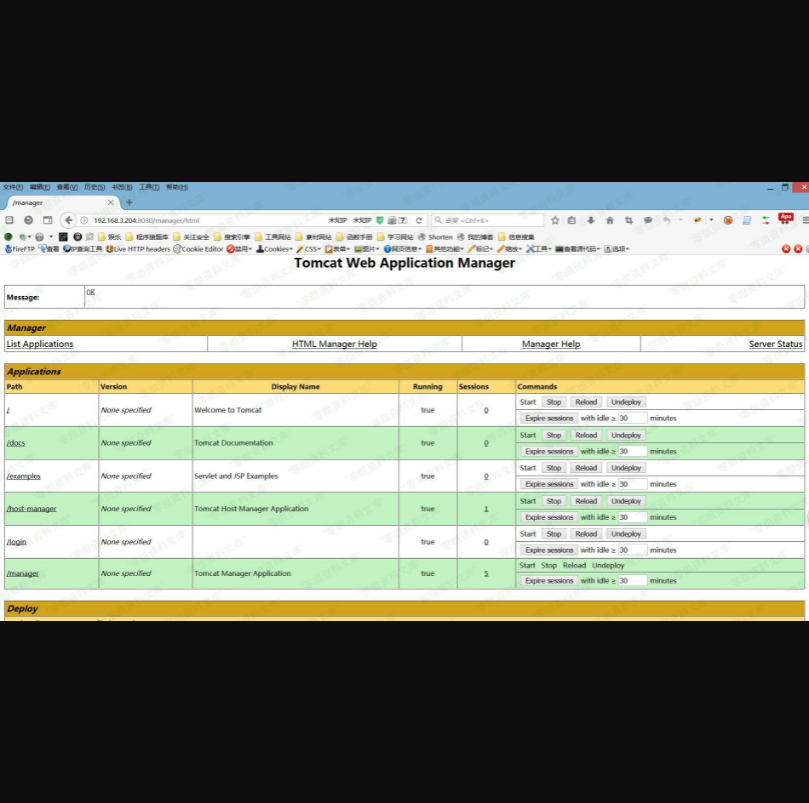Expand the Cookies dropdown in developer toolbar
This screenshot has width=809, height=803.
point(275,249)
